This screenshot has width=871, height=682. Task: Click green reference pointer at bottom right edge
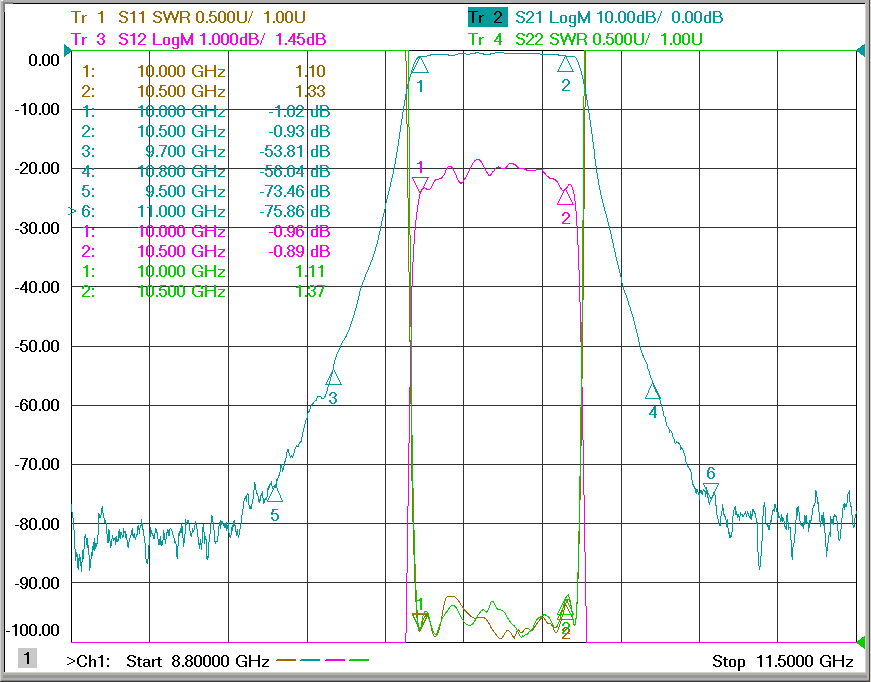[860, 643]
